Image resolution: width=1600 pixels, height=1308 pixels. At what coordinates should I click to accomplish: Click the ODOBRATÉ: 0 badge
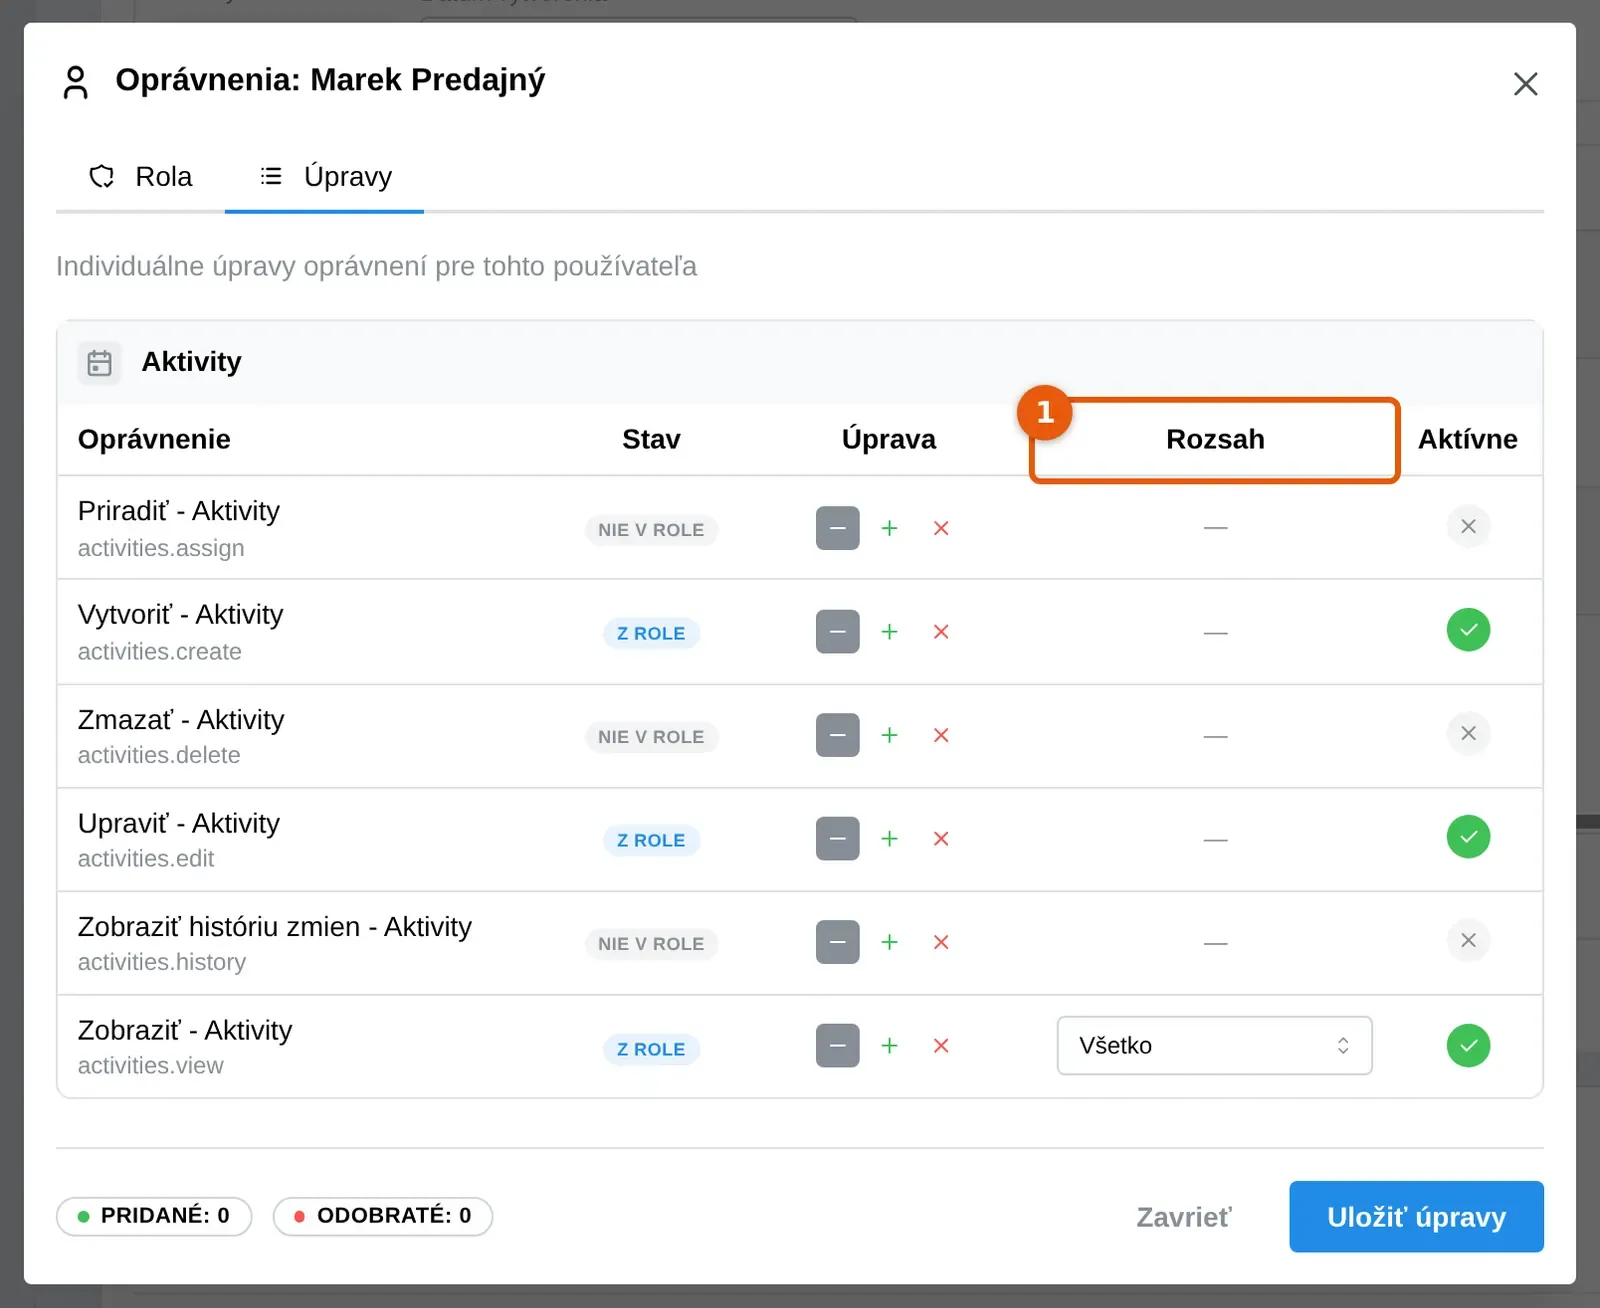383,1216
